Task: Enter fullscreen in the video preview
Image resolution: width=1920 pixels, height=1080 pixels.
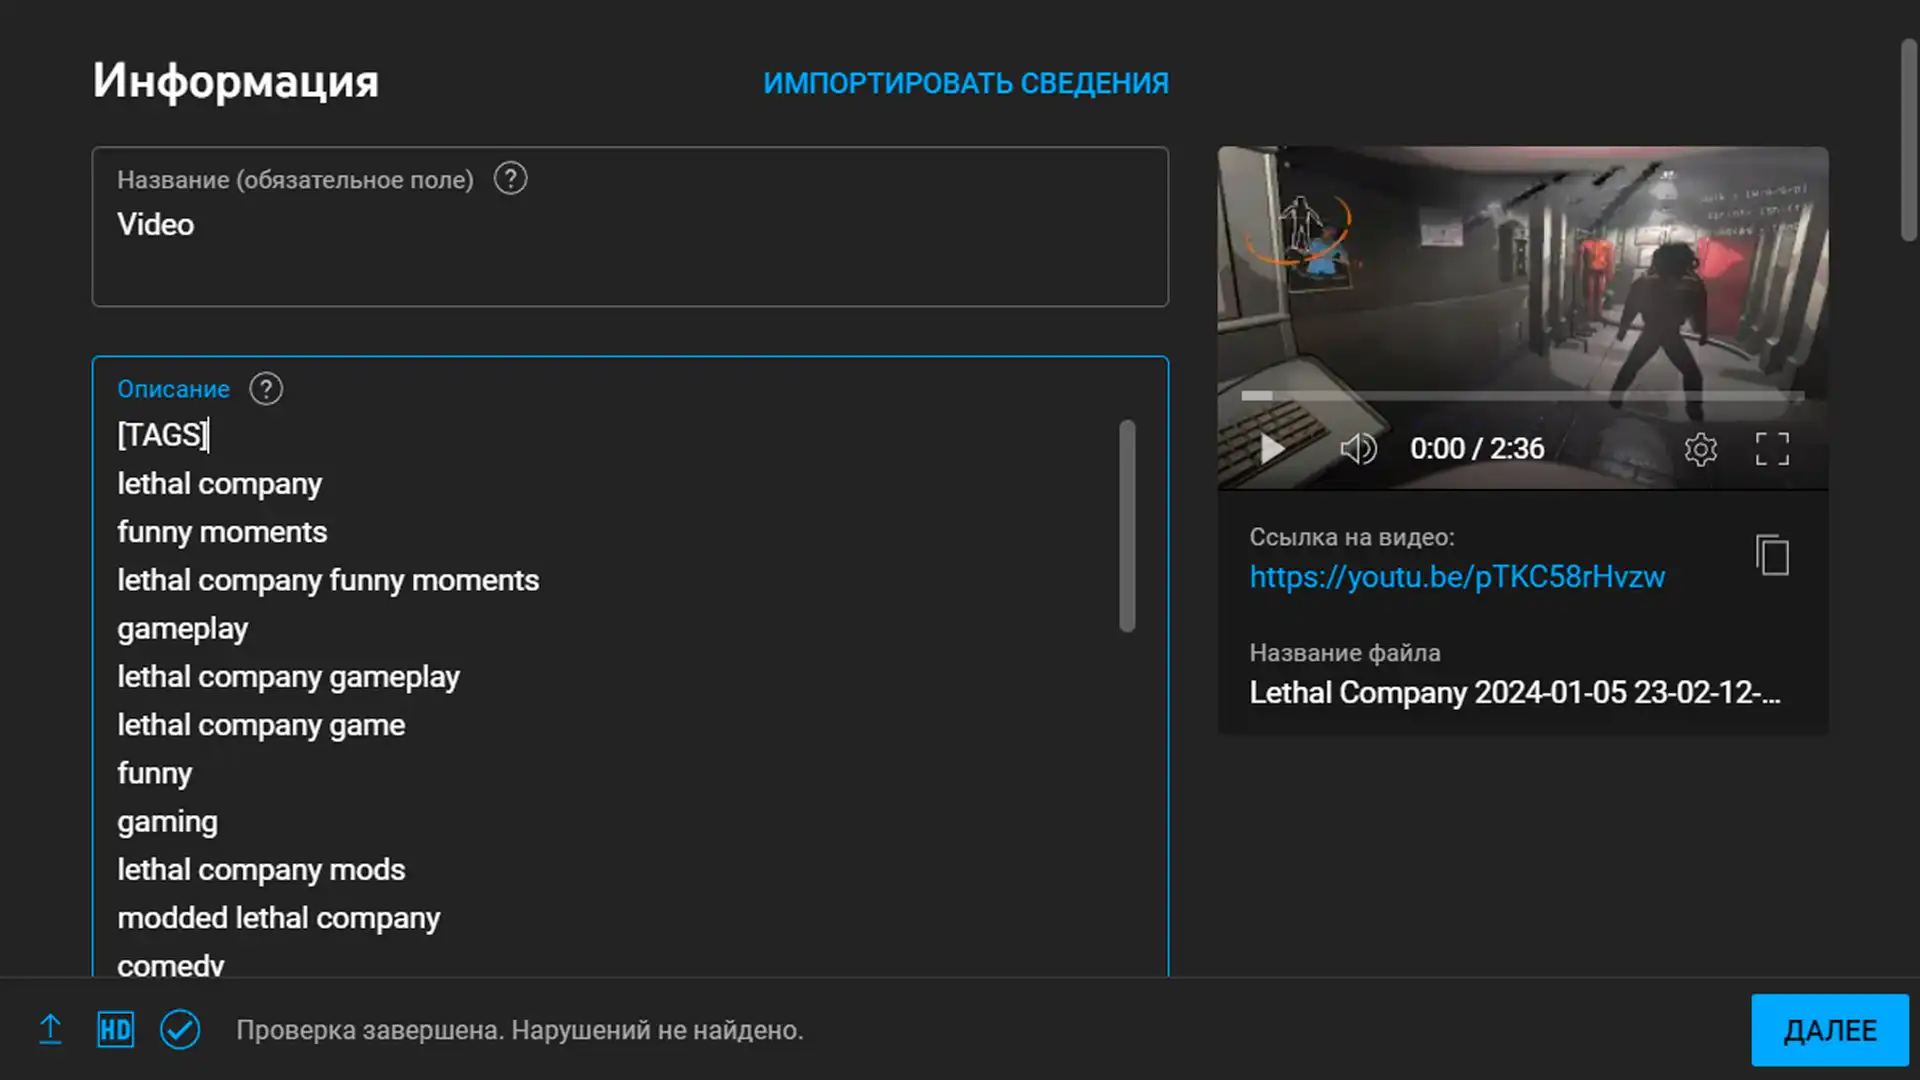Action: pos(1772,449)
